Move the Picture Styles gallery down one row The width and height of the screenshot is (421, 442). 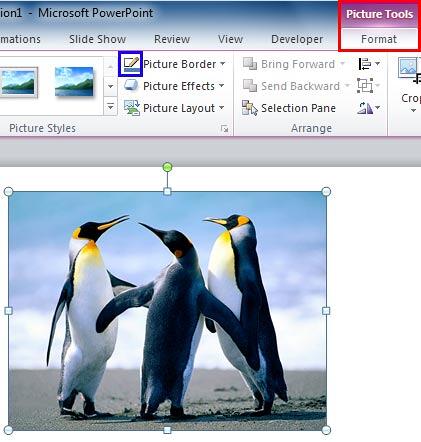(110, 86)
